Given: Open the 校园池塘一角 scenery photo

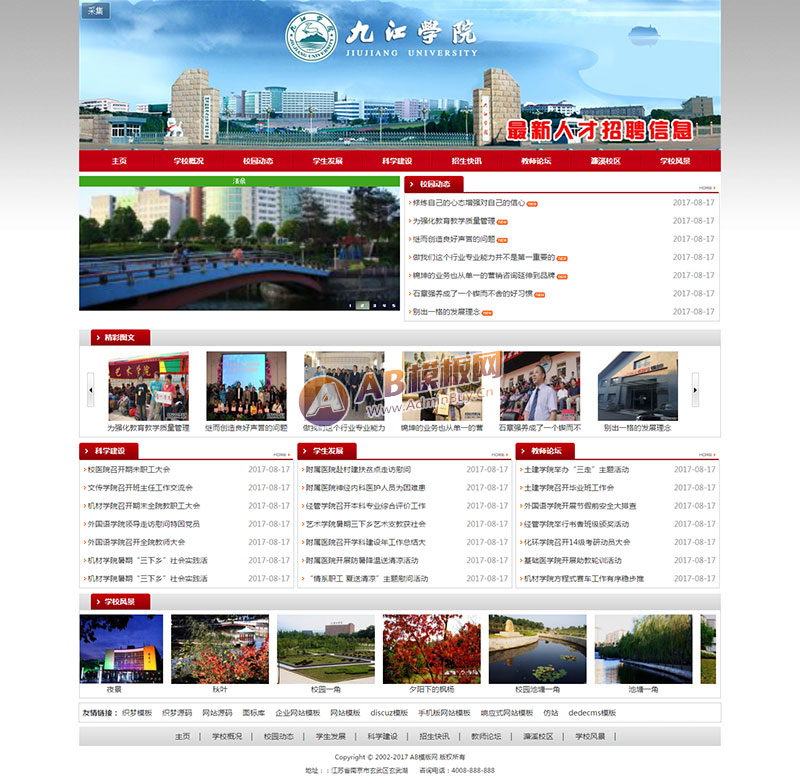Looking at the screenshot, I should pyautogui.click(x=538, y=649).
